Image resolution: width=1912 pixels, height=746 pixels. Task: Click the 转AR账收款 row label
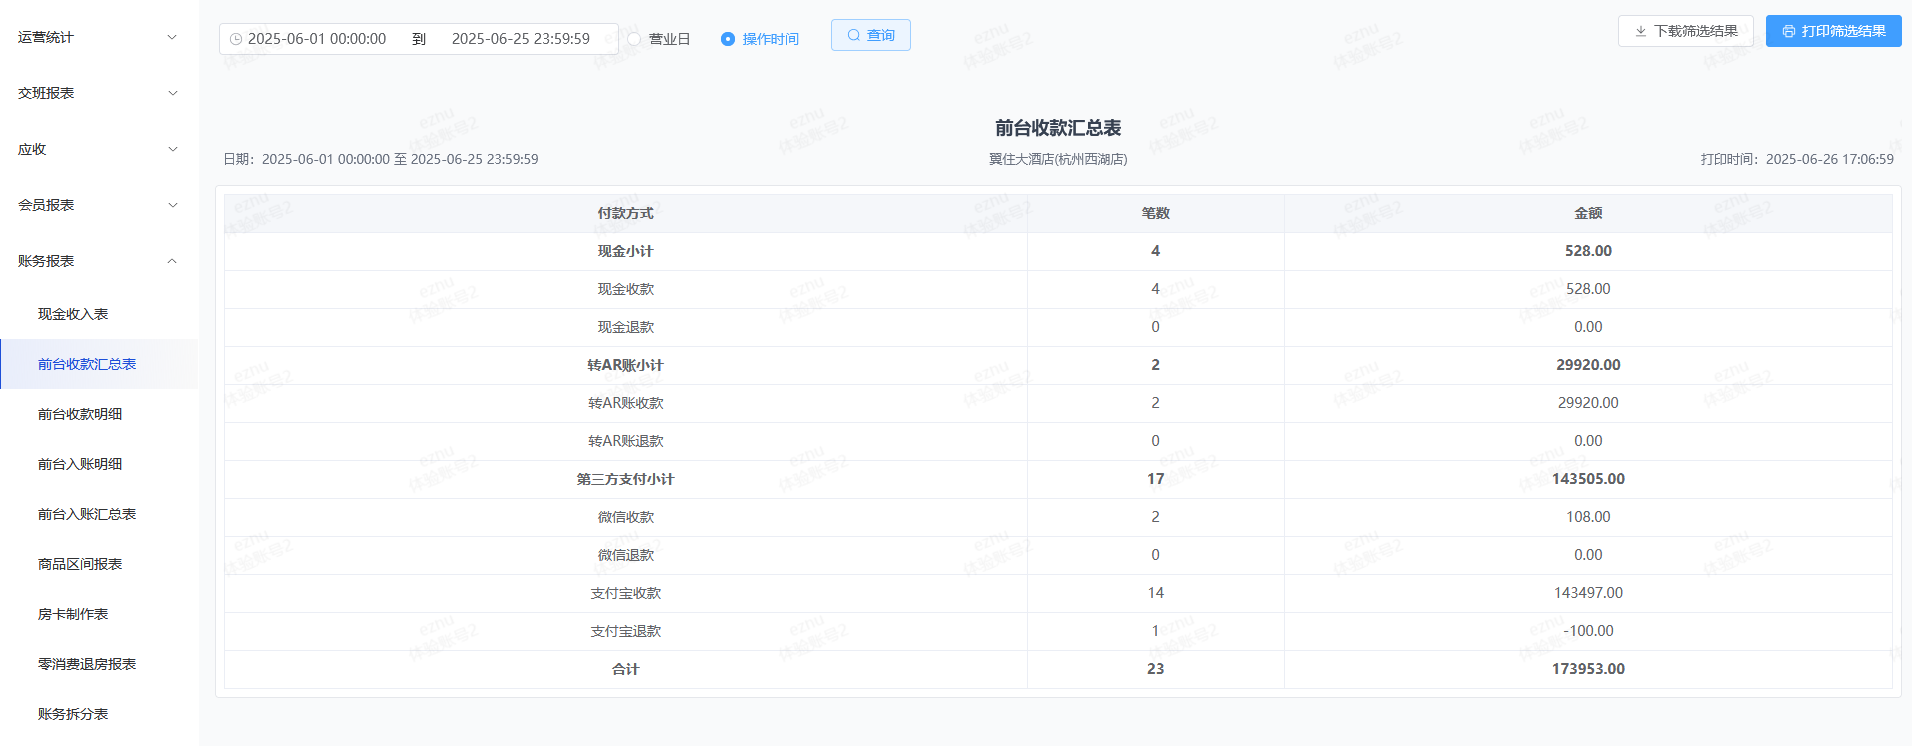[625, 403]
